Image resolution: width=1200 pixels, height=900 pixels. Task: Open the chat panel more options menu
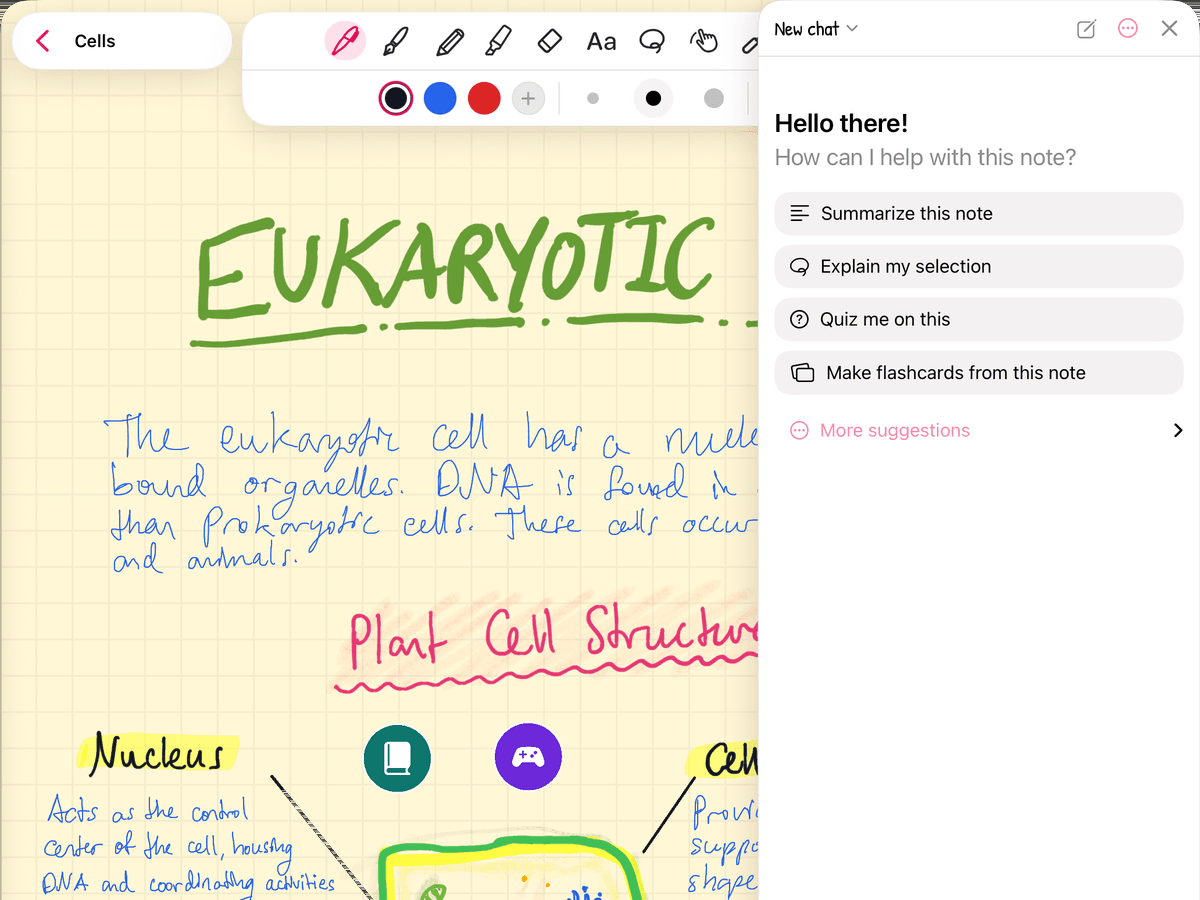coord(1128,29)
